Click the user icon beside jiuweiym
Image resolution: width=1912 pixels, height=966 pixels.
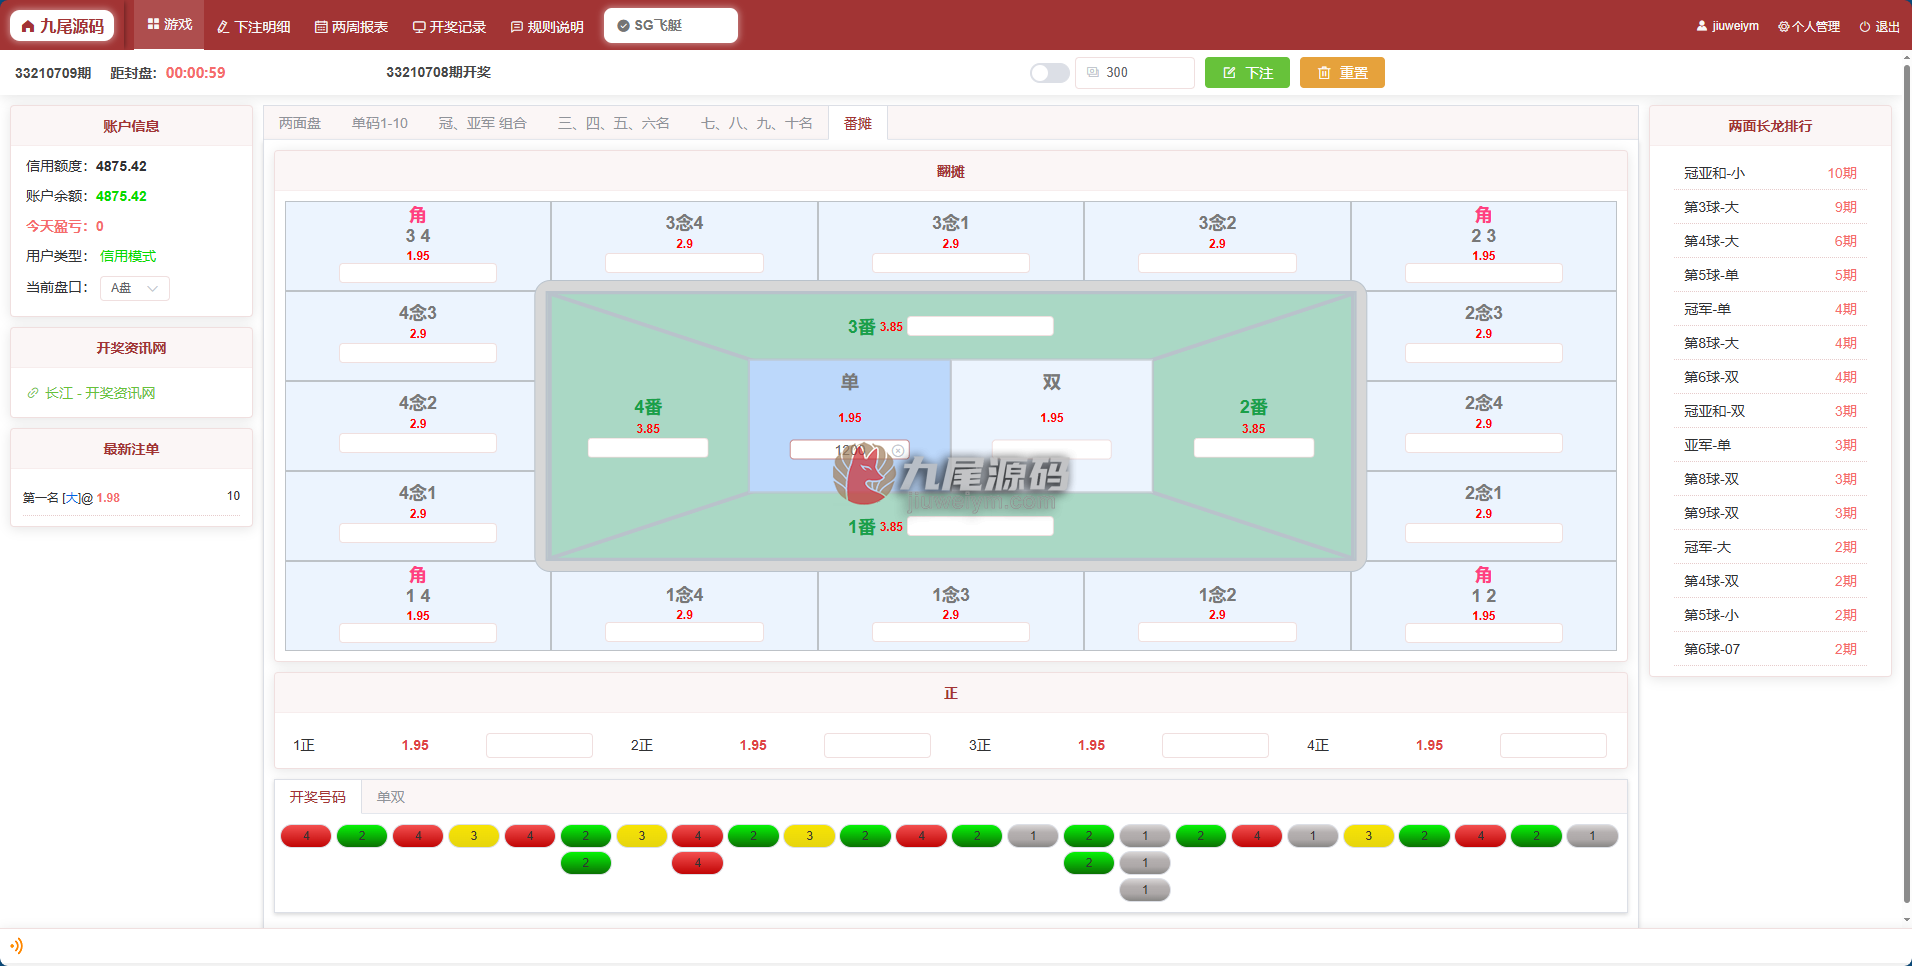click(1702, 26)
